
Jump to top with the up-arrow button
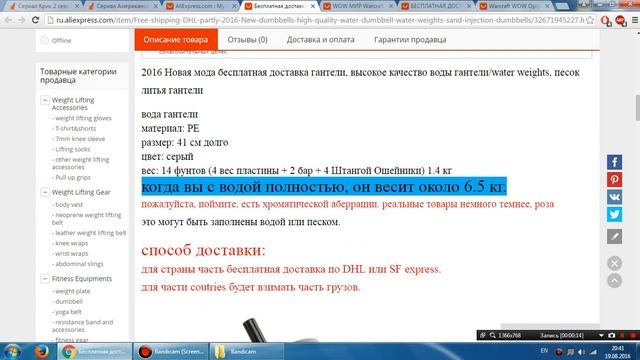tap(614, 280)
